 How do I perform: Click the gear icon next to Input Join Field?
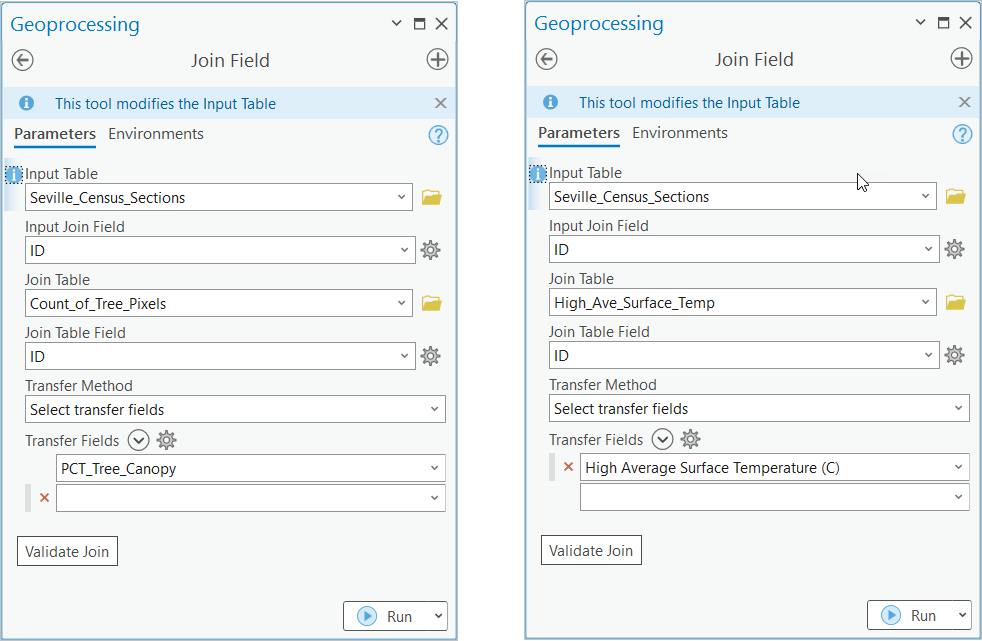pos(430,250)
